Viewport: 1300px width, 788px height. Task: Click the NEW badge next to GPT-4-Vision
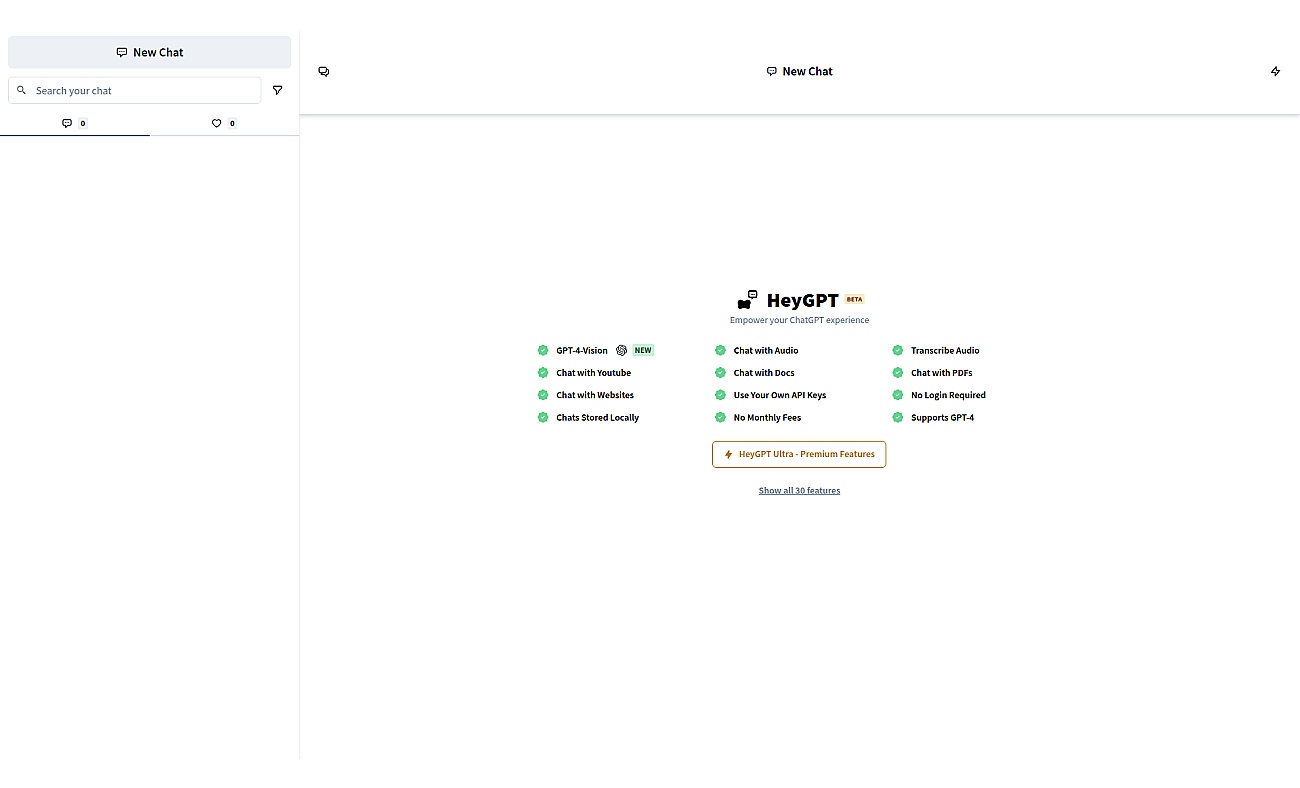tap(643, 350)
